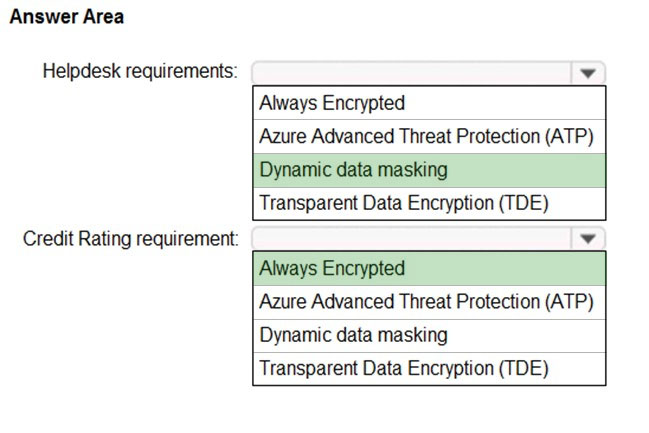This screenshot has height=433, width=649.
Task: Select Dynamic data masking for Credit Rating
Action: [x=429, y=336]
